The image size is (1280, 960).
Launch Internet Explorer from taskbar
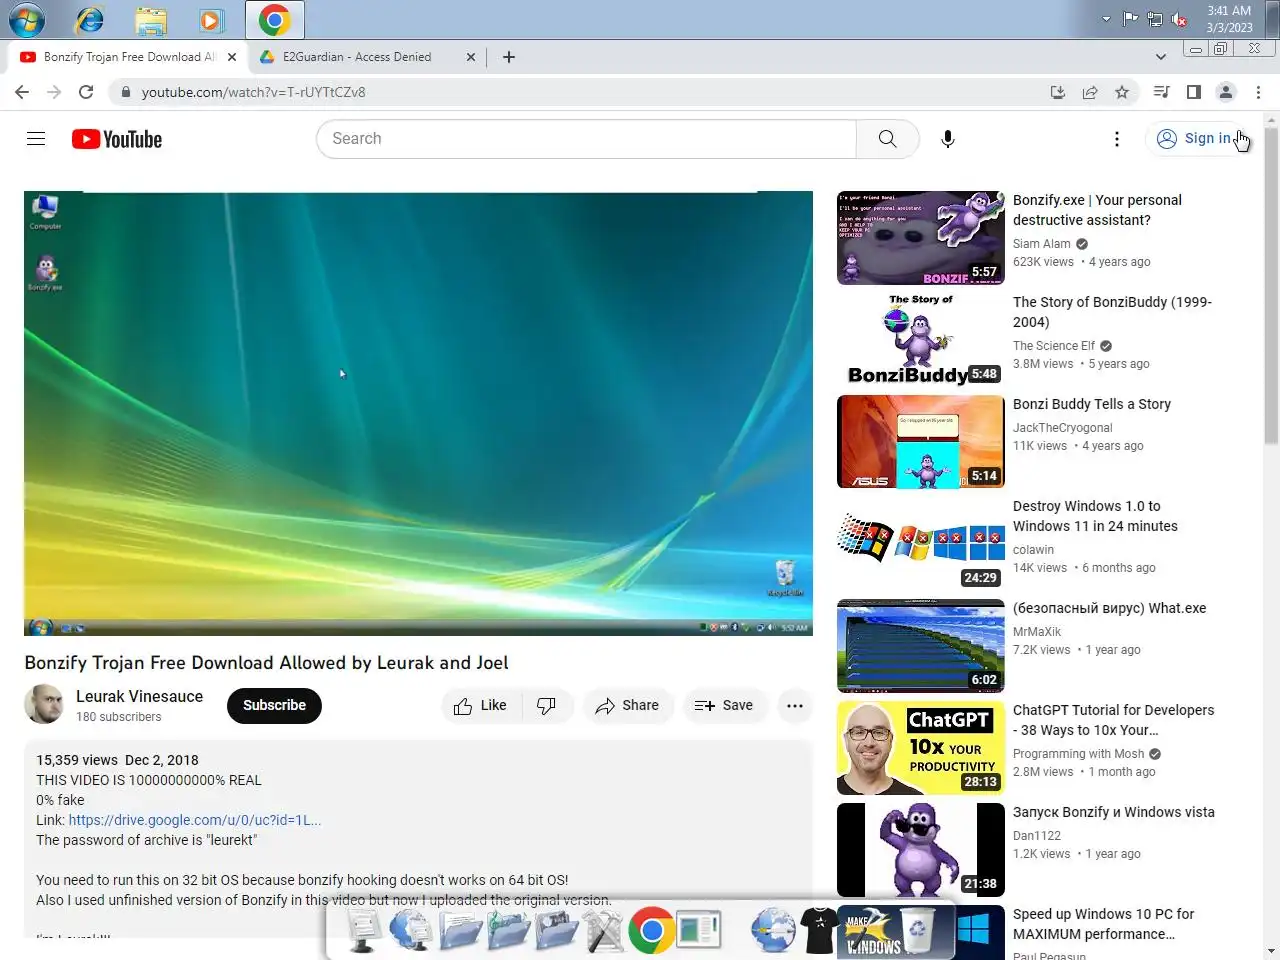pos(90,19)
